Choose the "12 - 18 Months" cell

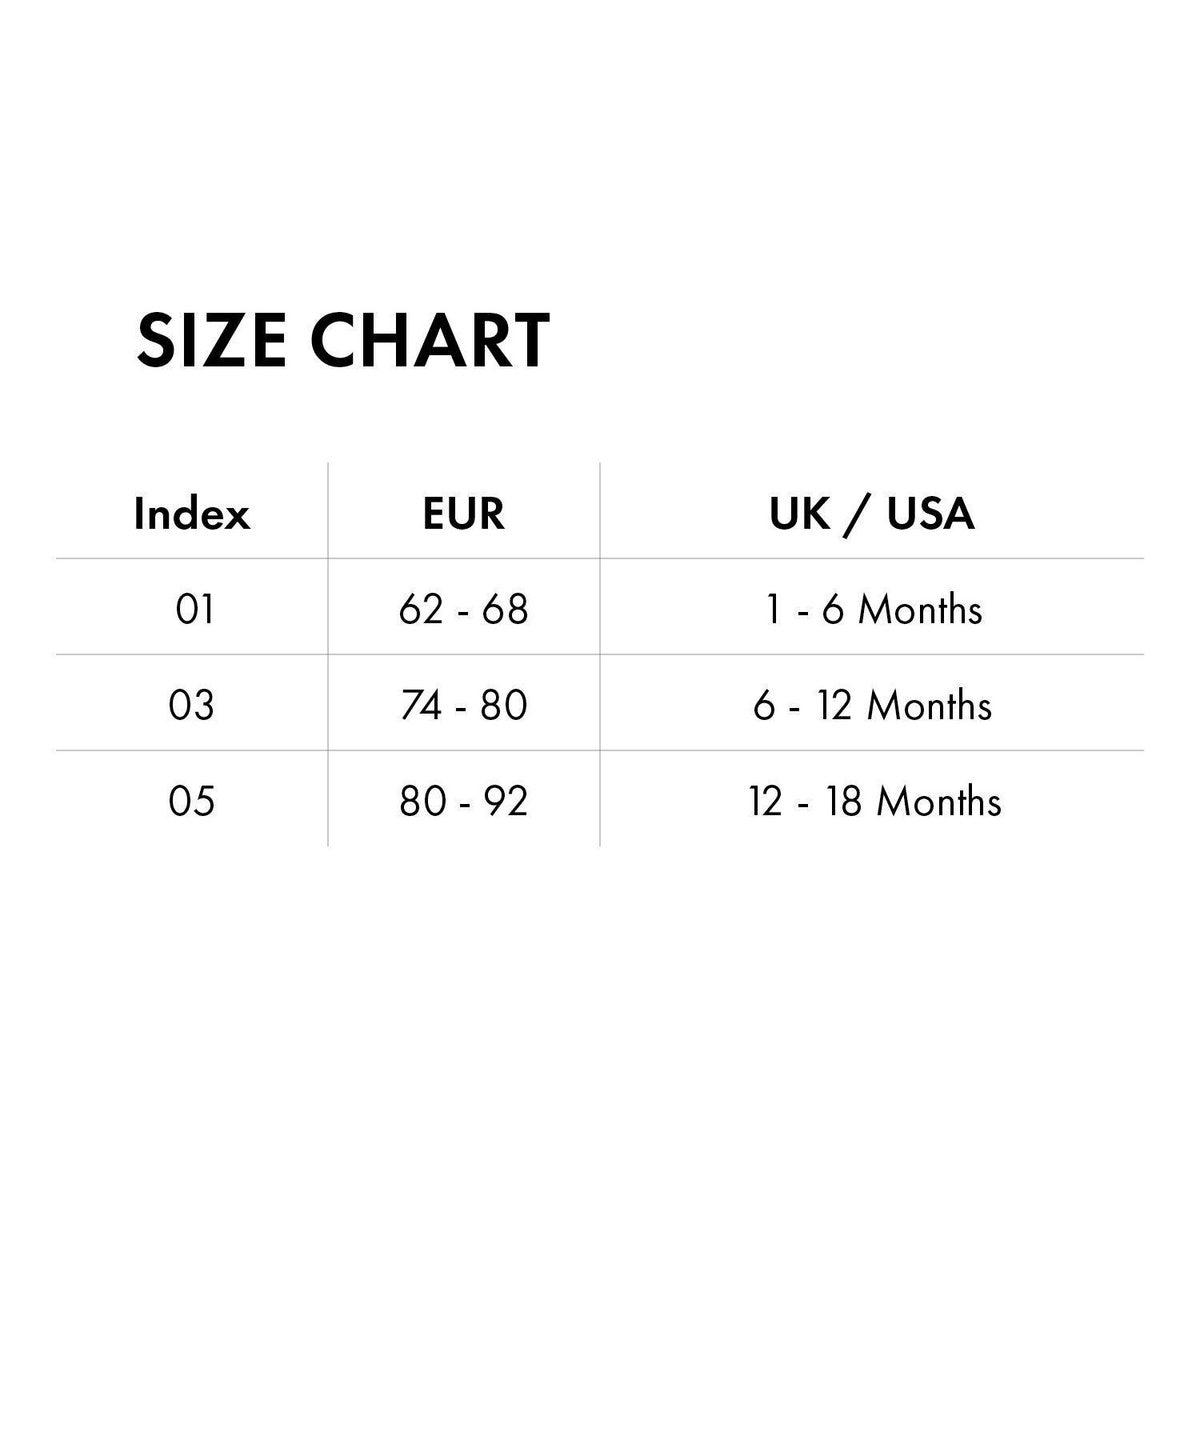tap(875, 801)
